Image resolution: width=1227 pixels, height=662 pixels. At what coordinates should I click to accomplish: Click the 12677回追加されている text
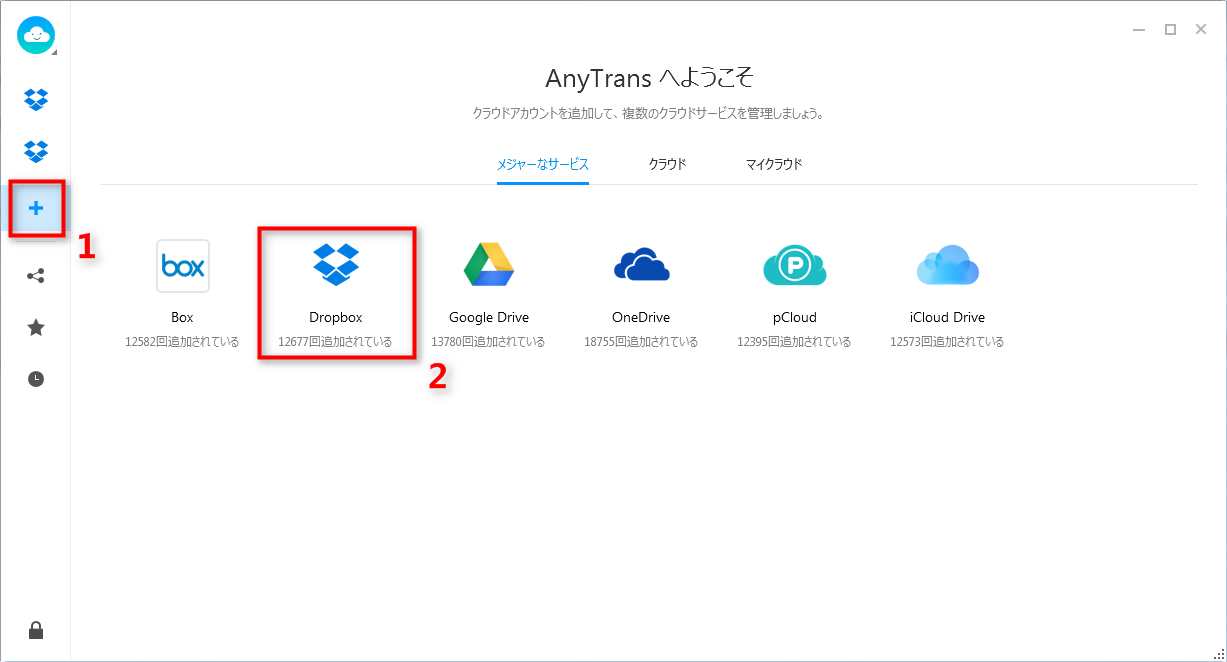coord(335,342)
